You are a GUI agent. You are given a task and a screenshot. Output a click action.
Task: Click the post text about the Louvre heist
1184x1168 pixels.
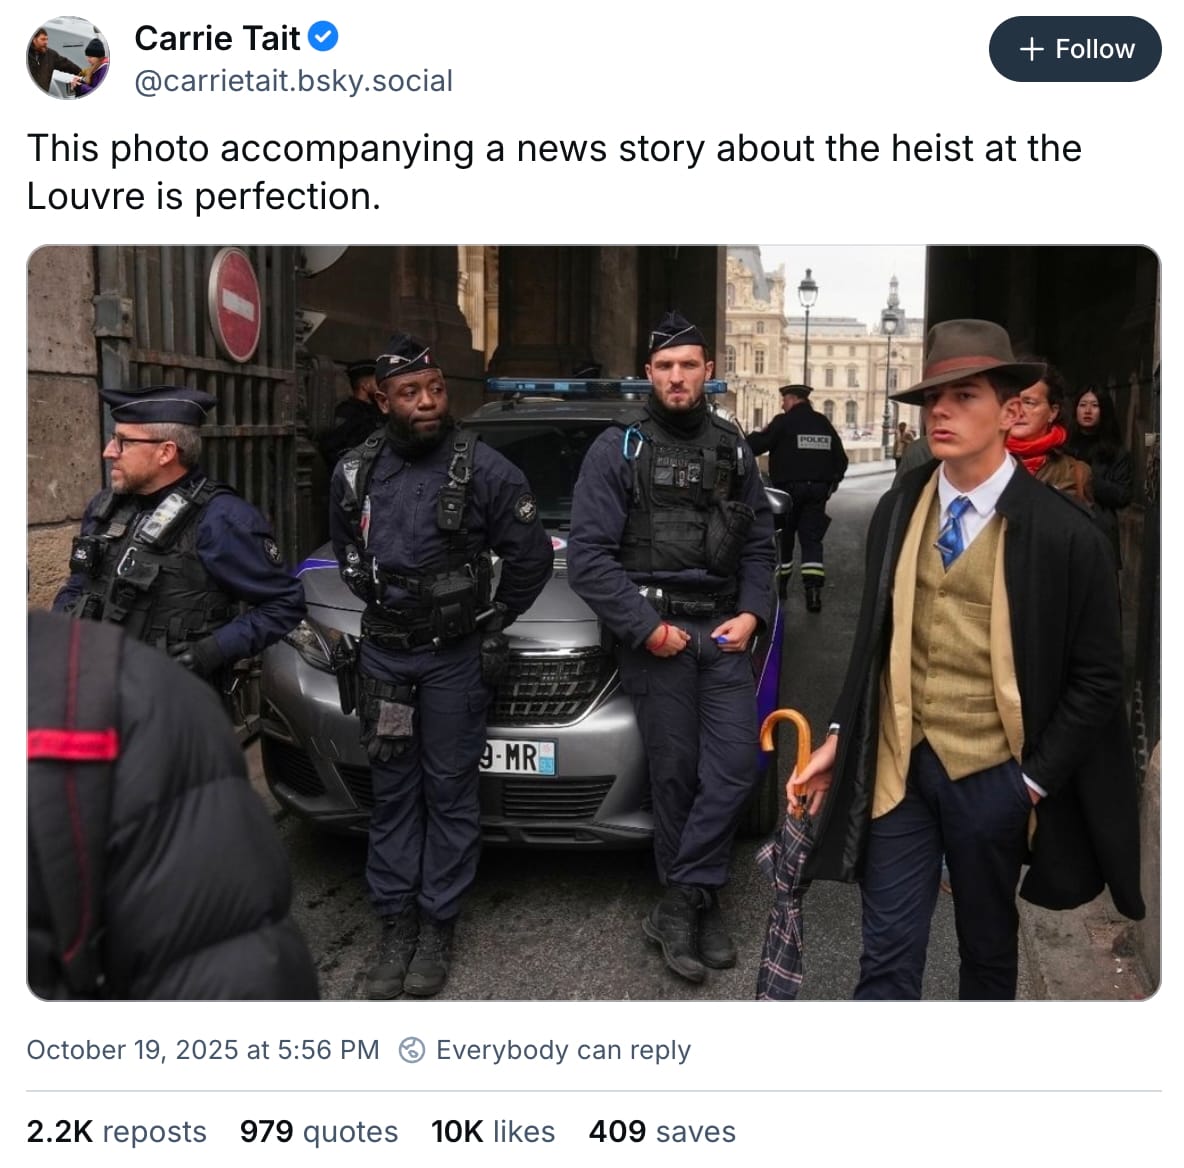(554, 172)
